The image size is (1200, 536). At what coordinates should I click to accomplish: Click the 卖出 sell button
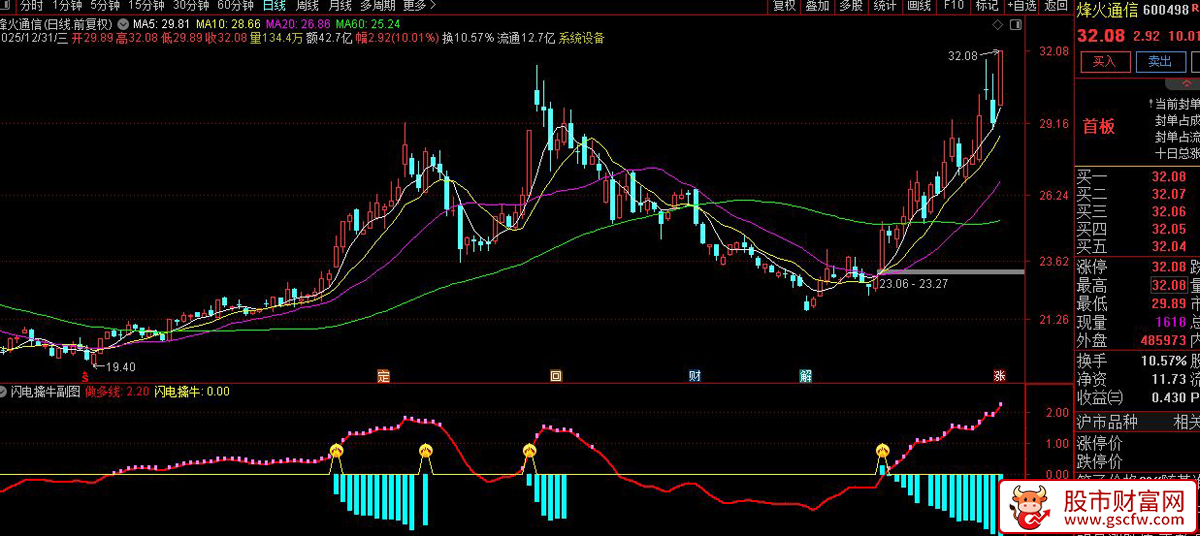[x=1159, y=62]
